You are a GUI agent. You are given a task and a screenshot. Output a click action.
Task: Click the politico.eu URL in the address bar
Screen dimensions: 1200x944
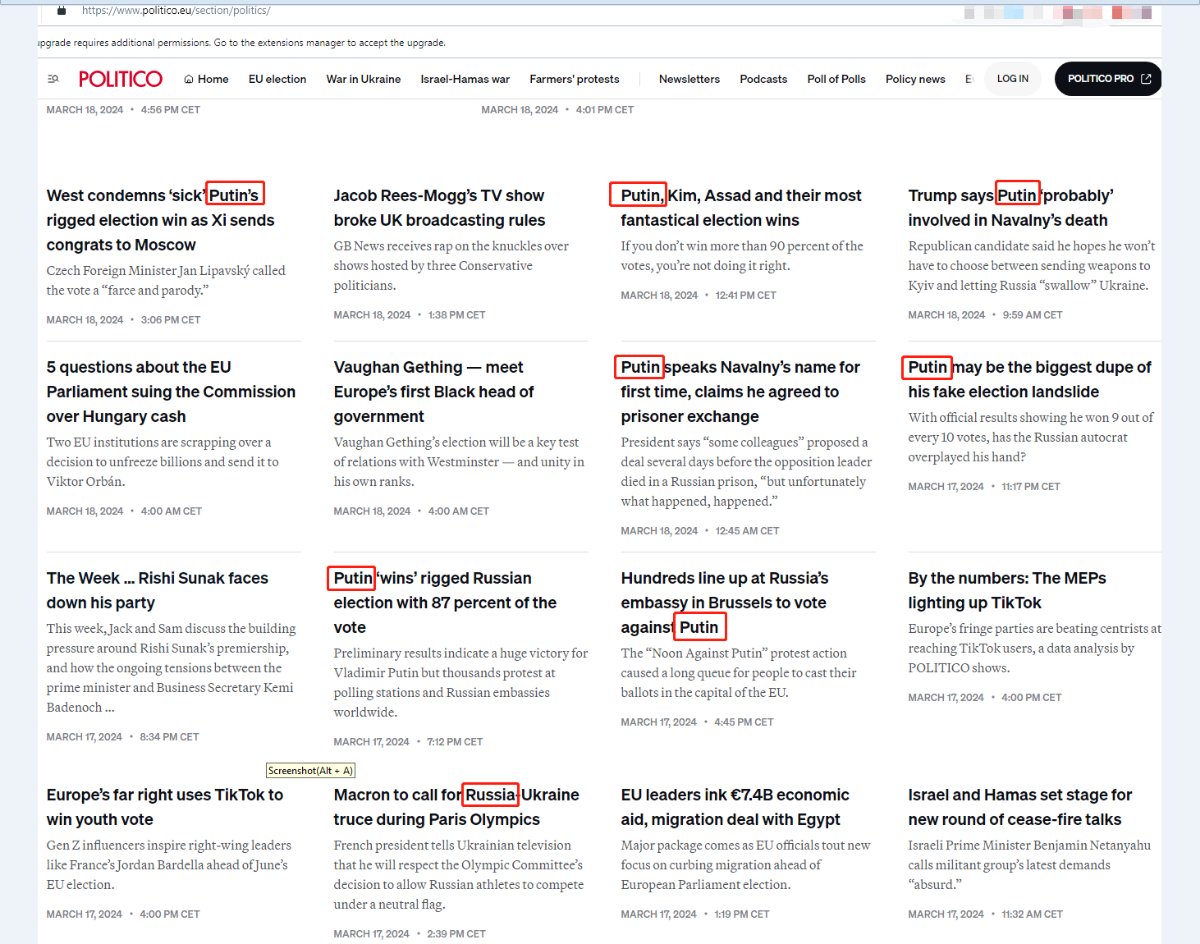tap(176, 10)
